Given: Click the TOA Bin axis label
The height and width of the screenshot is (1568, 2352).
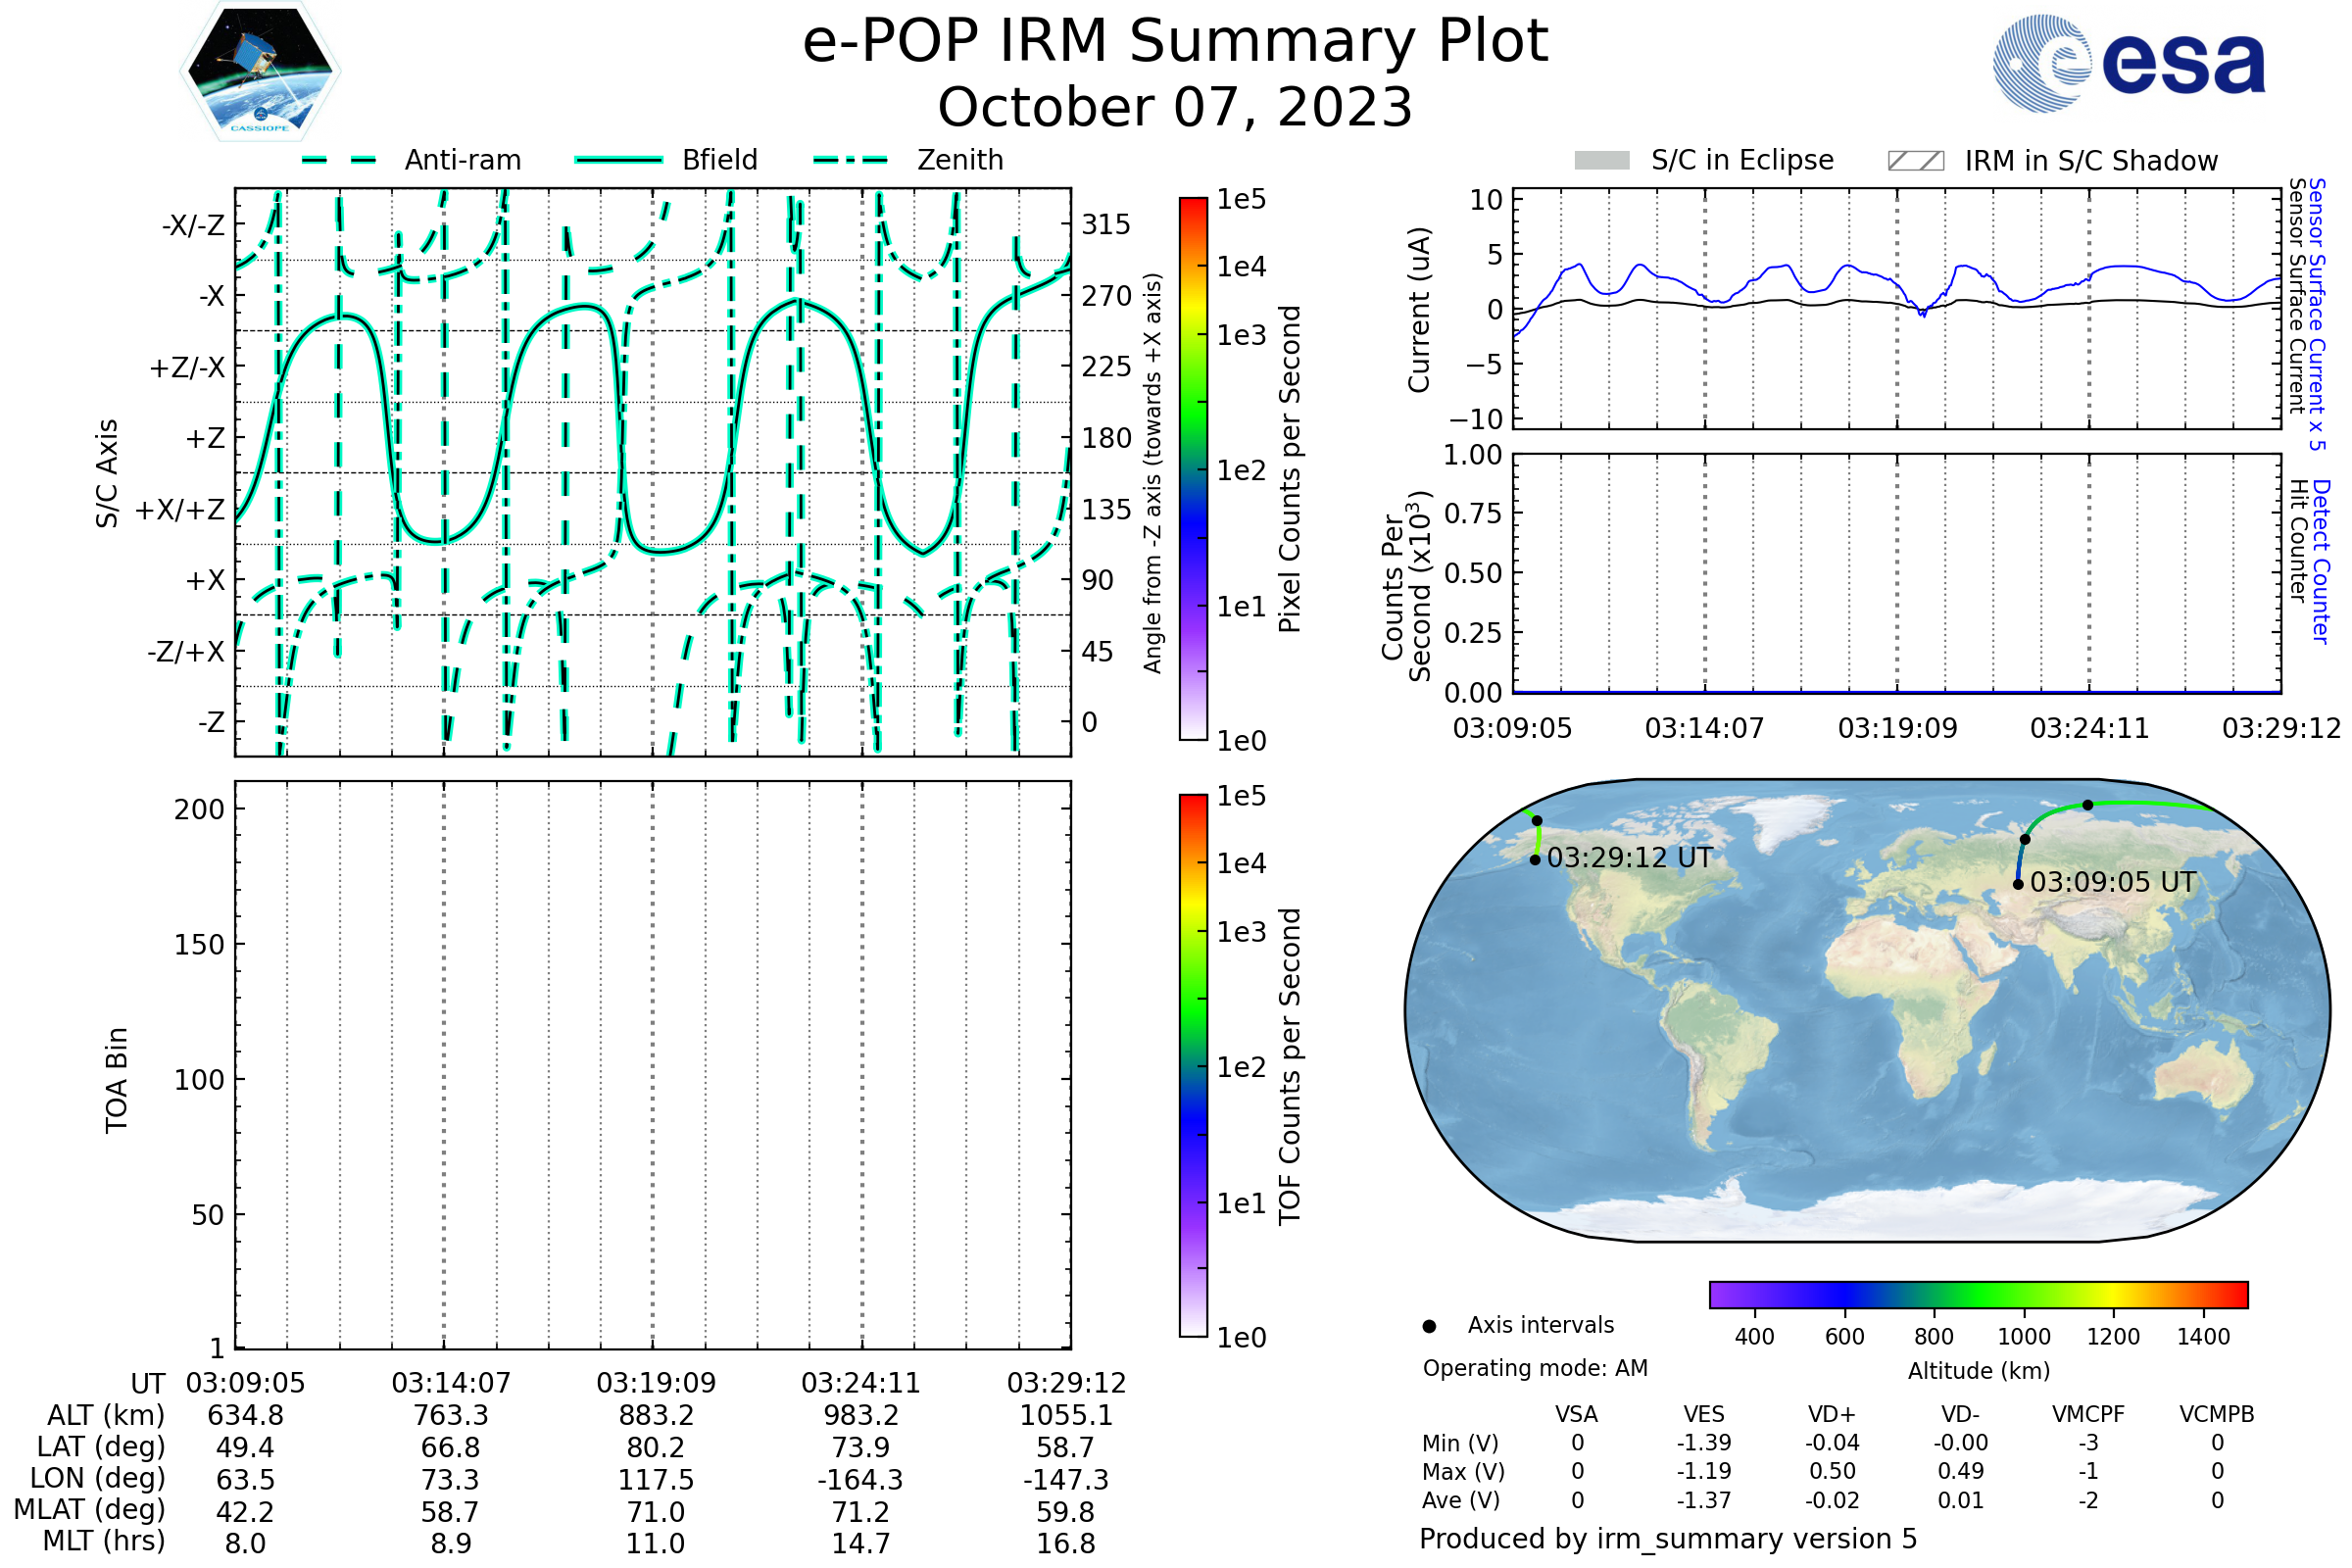Looking at the screenshot, I should pos(116,1079).
